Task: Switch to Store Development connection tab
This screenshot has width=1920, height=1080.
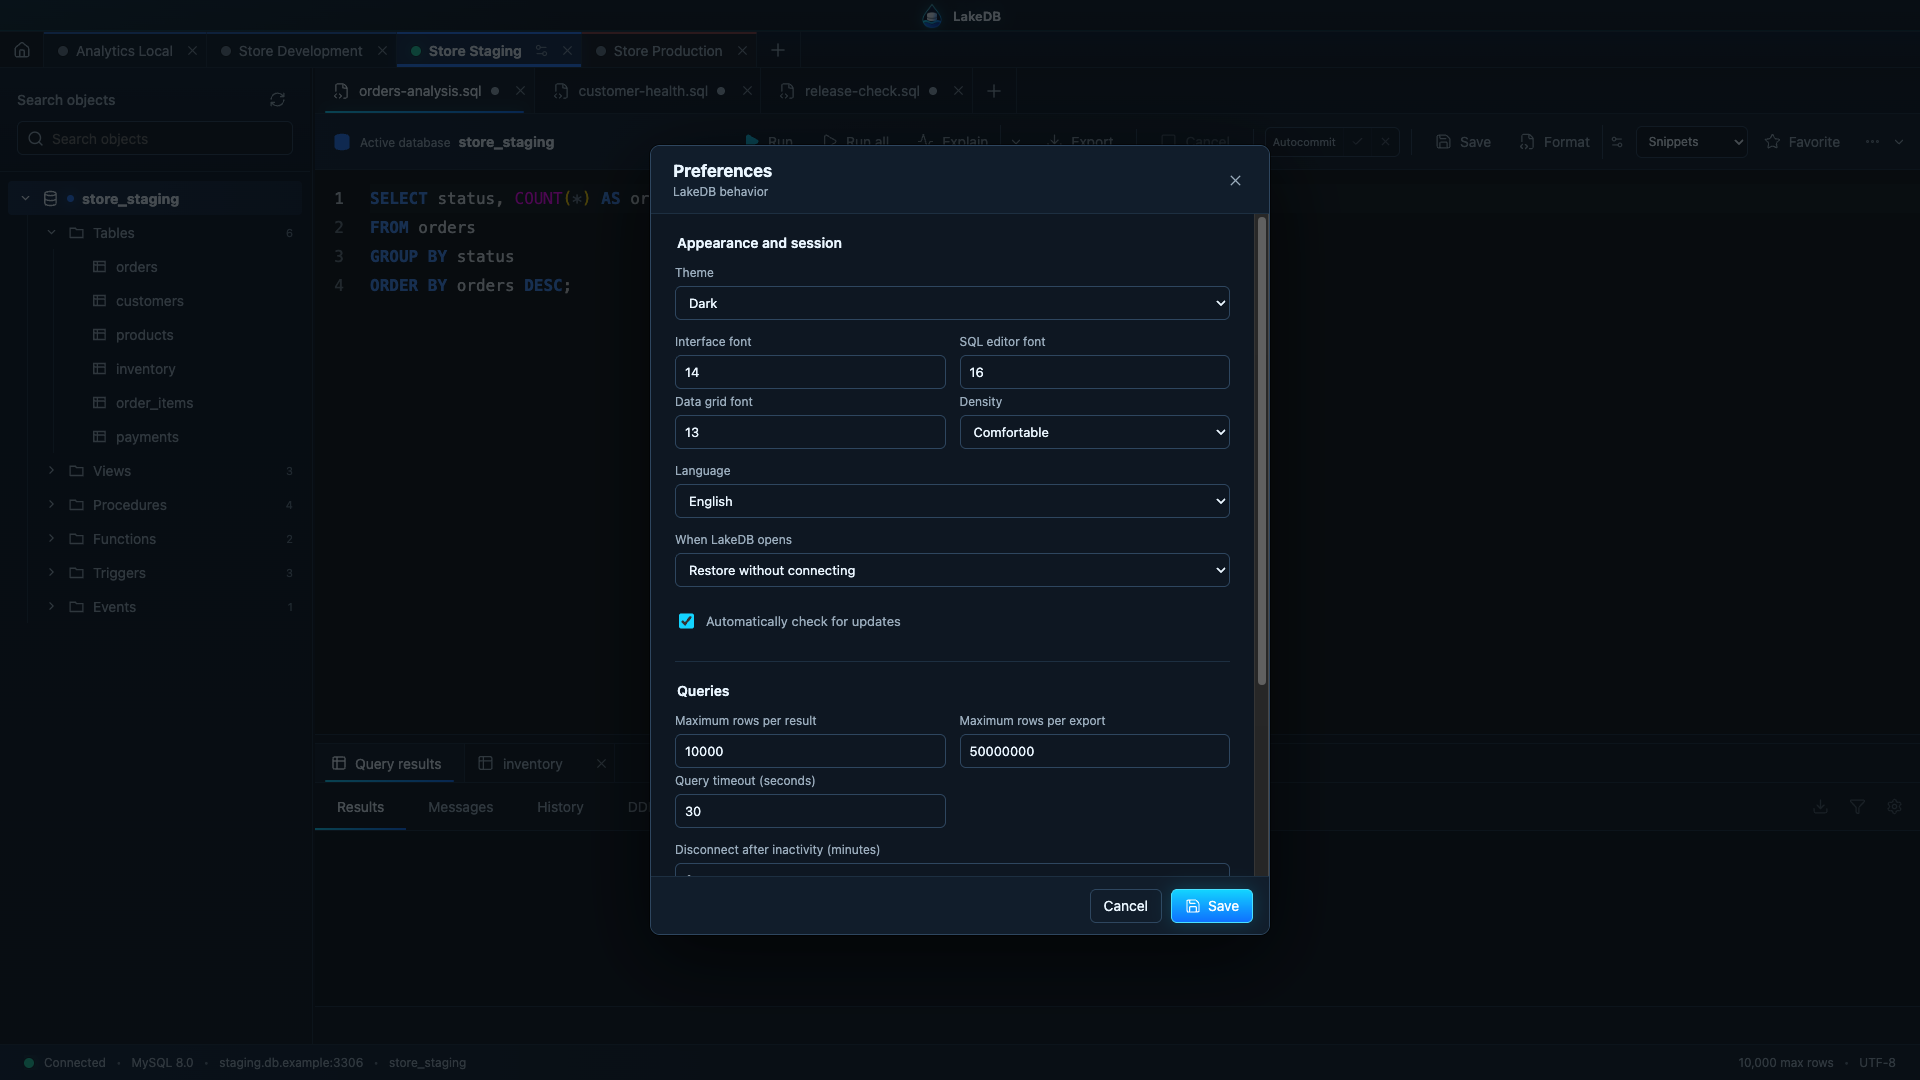Action: pos(299,51)
